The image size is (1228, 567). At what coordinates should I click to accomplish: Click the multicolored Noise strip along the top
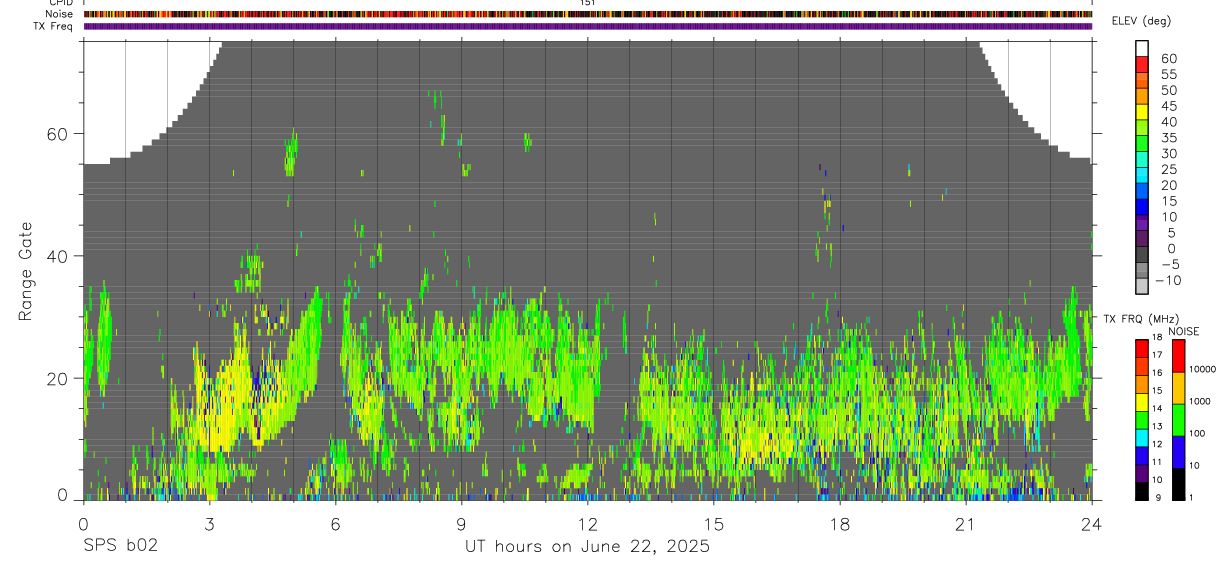[x=587, y=14]
